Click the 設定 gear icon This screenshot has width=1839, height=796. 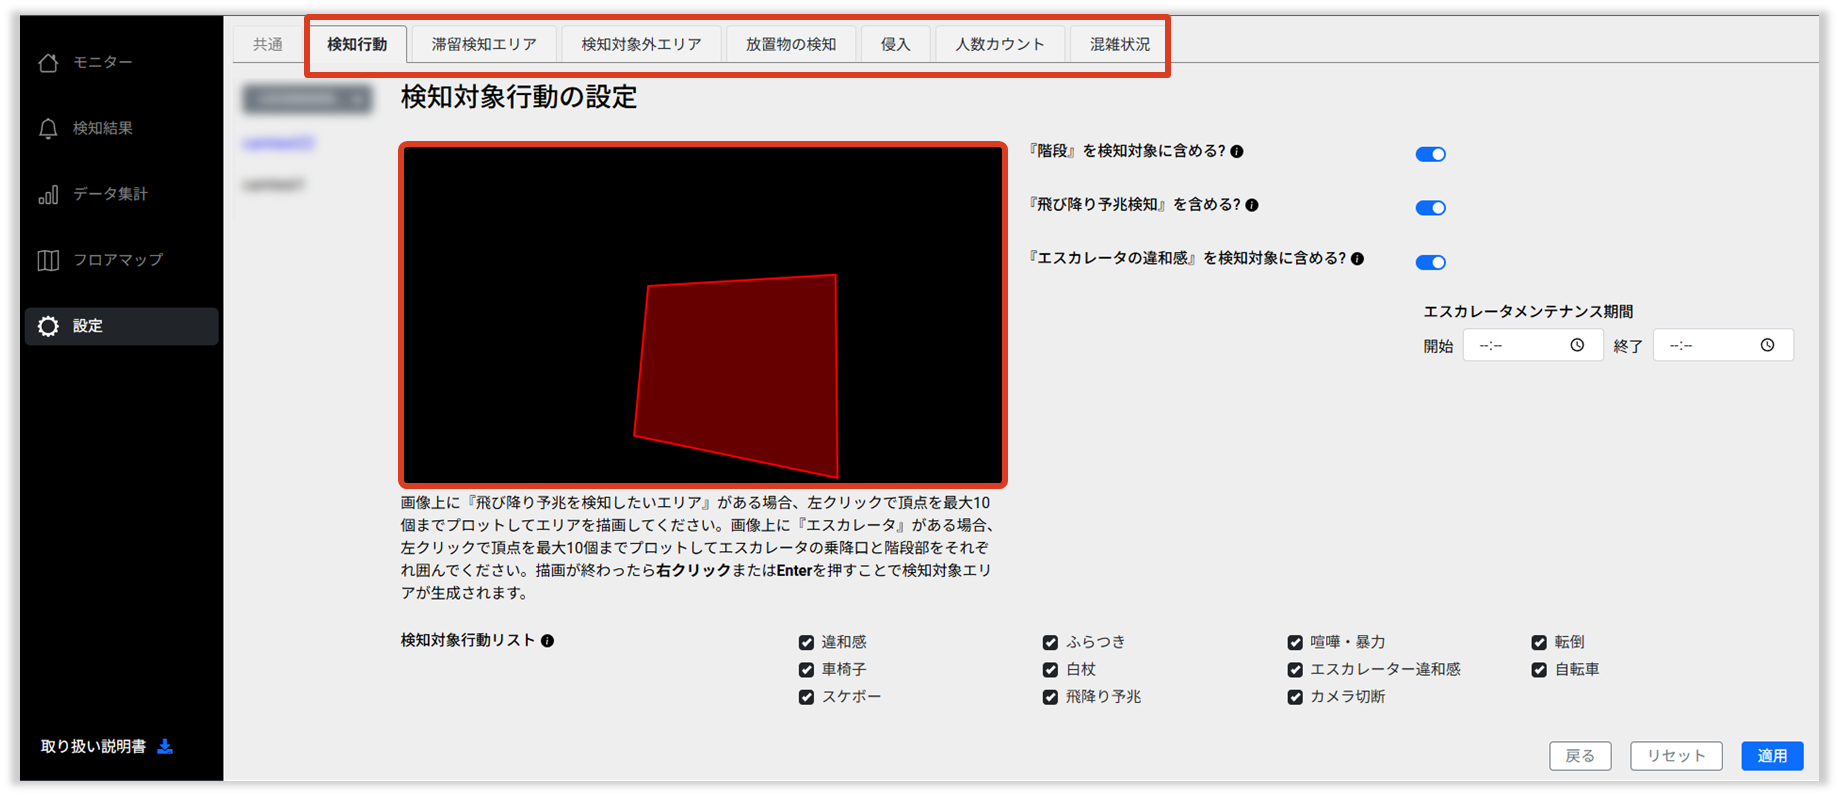pos(48,326)
